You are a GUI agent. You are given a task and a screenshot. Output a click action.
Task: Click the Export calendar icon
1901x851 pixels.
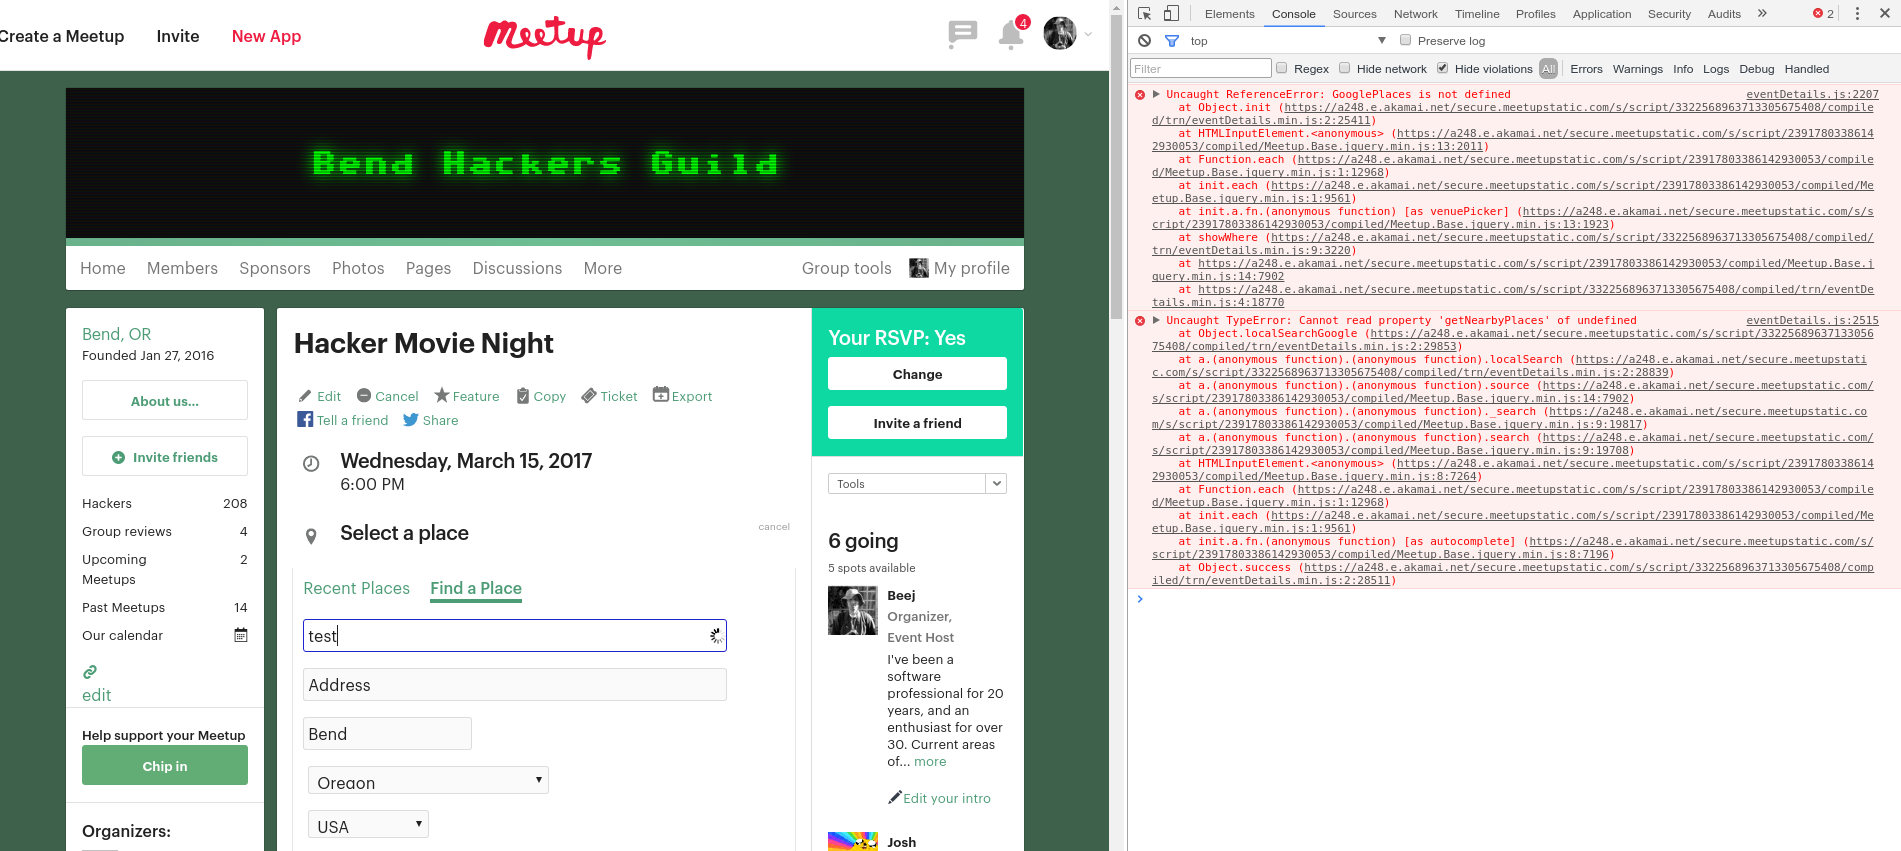(661, 394)
